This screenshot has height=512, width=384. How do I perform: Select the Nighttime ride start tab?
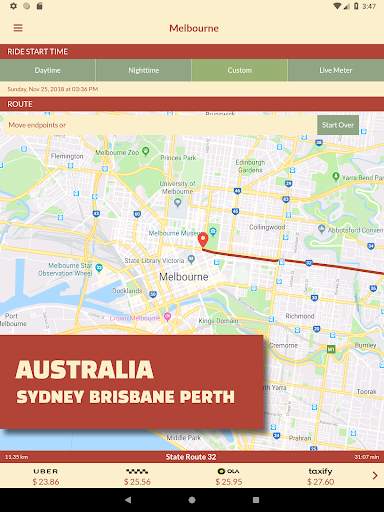144,70
